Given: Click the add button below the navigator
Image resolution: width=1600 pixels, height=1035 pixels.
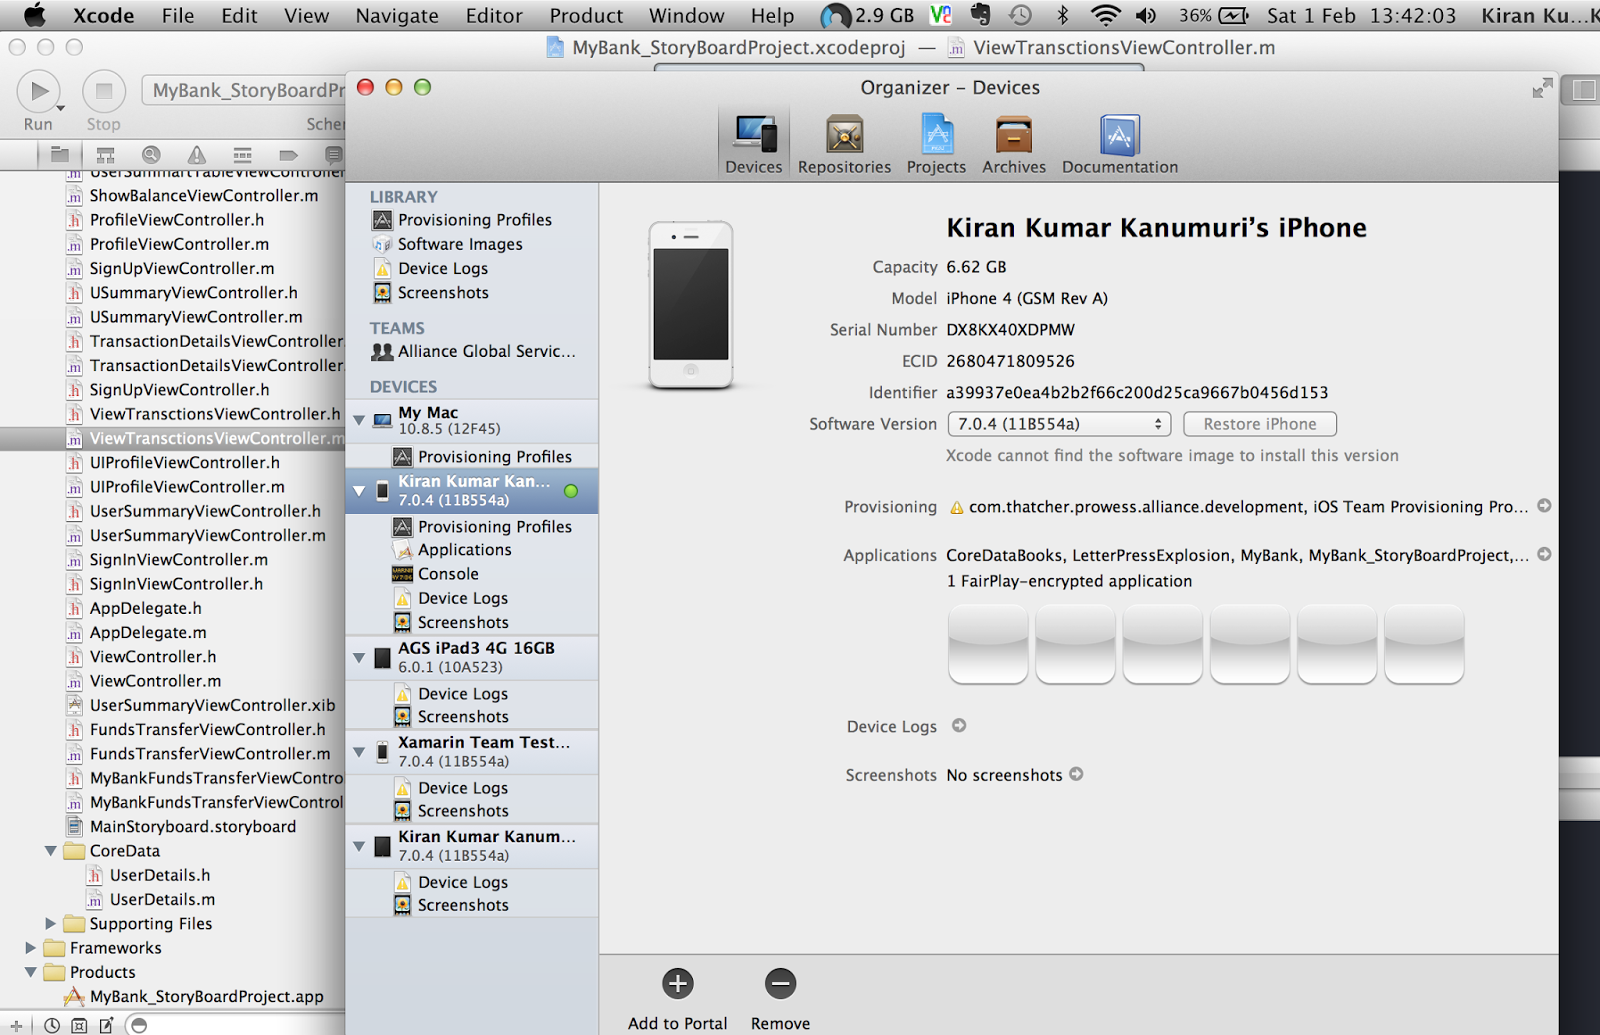Looking at the screenshot, I should point(16,1025).
